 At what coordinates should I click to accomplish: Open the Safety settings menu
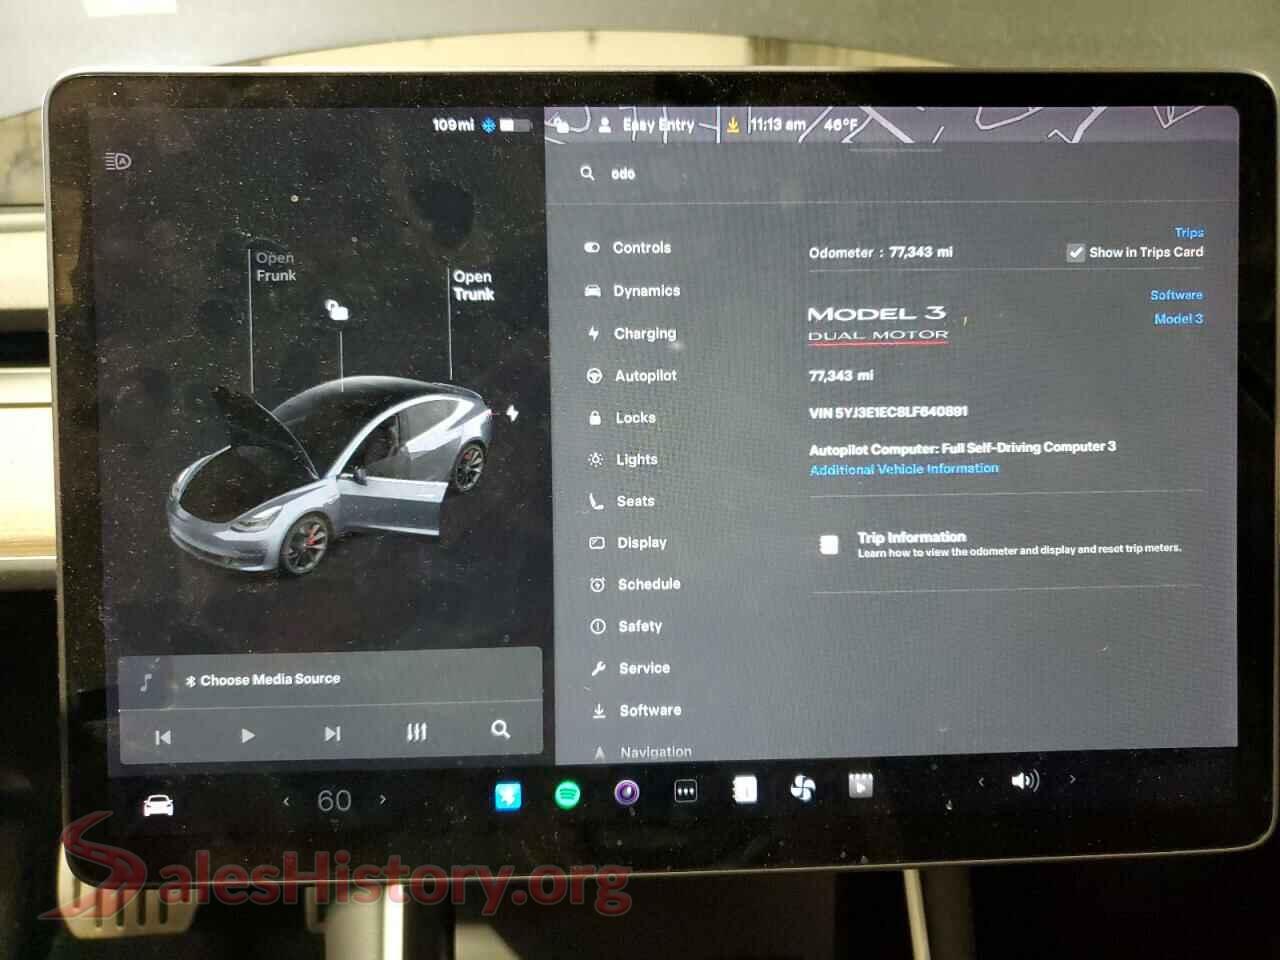(x=627, y=627)
